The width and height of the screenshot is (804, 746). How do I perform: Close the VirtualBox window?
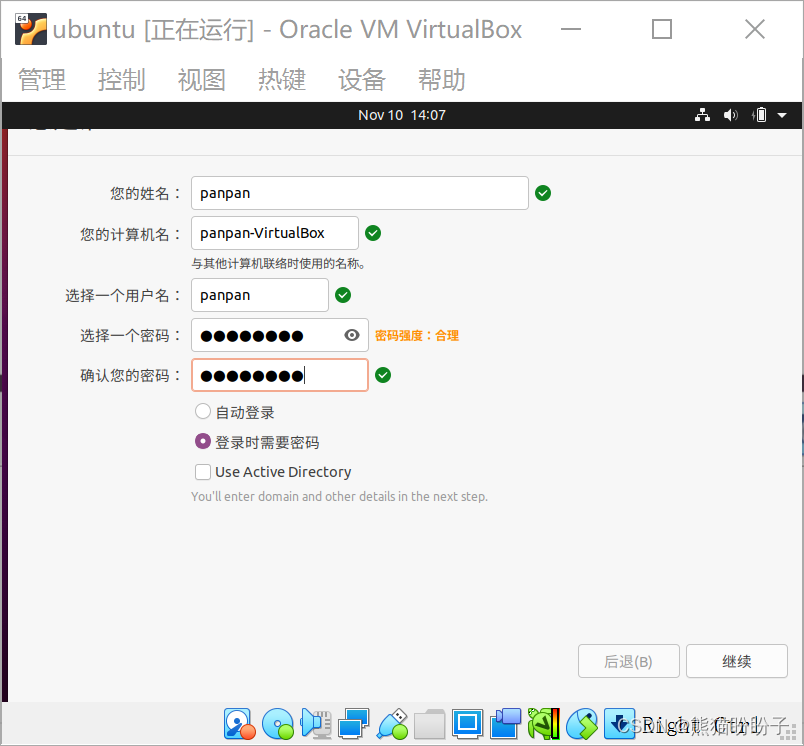tap(755, 29)
